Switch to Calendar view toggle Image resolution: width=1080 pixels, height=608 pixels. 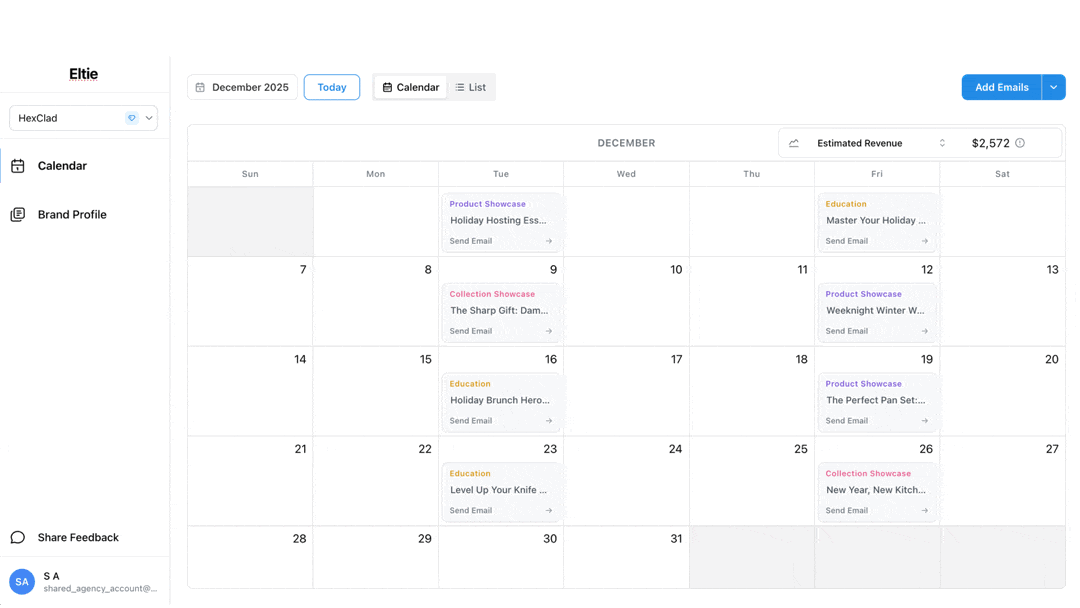click(x=411, y=88)
